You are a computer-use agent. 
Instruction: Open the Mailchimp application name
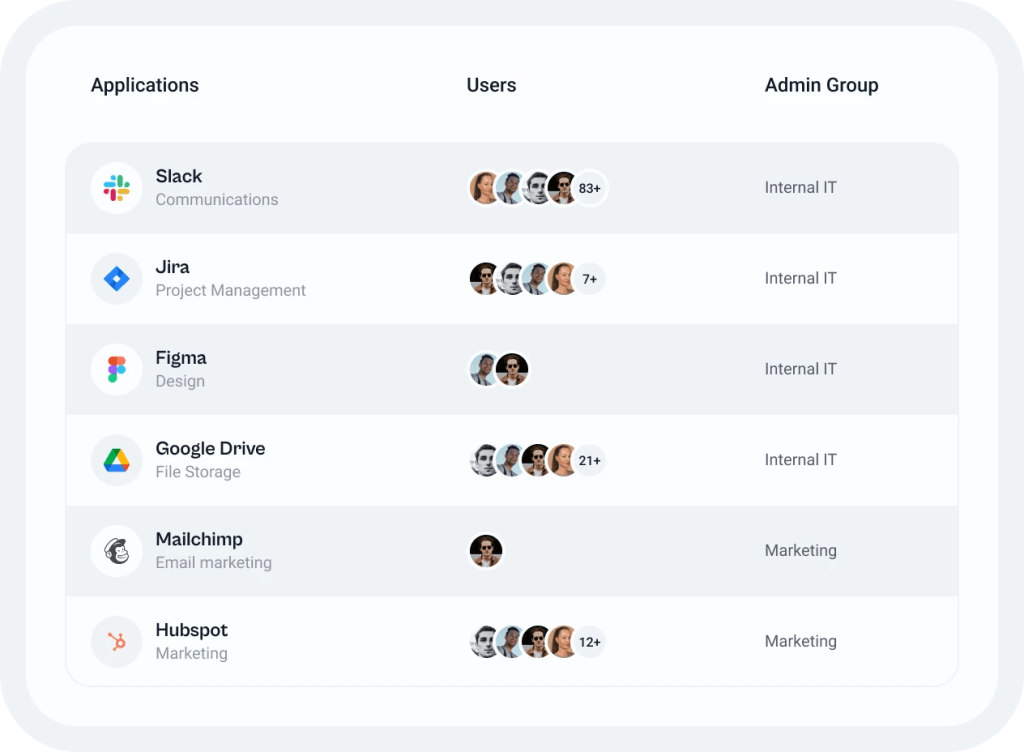tap(199, 540)
